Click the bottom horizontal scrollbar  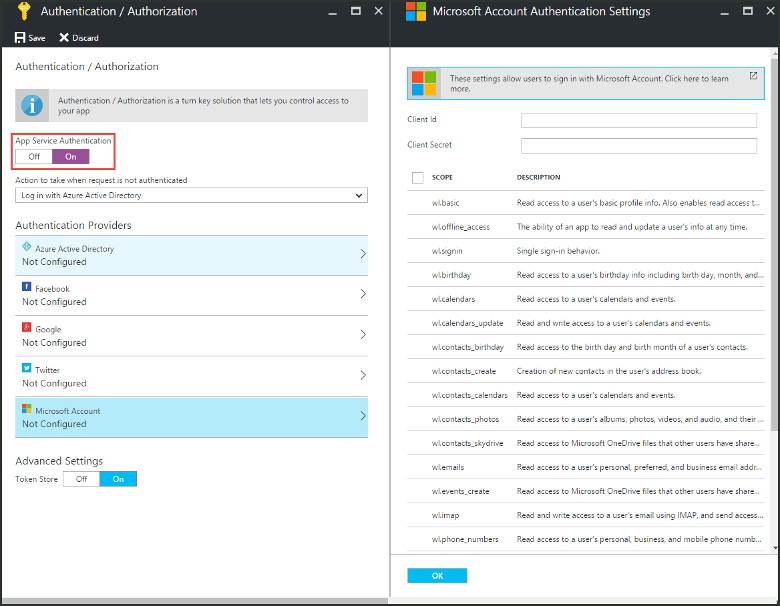[x=194, y=601]
